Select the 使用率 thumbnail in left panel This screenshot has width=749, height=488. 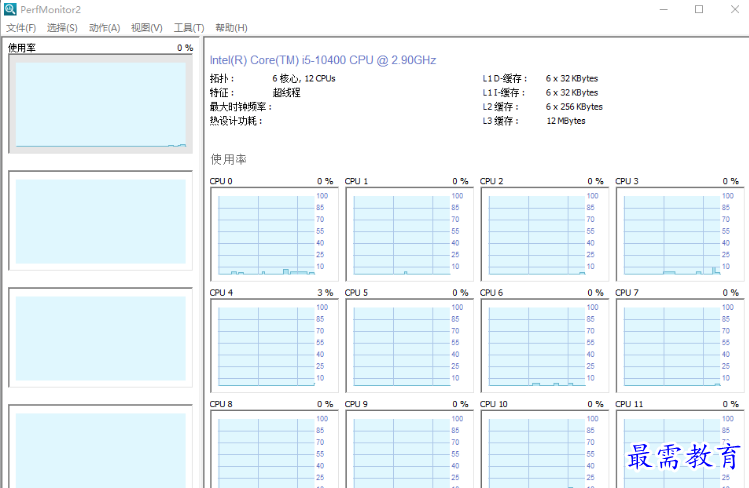tap(100, 104)
